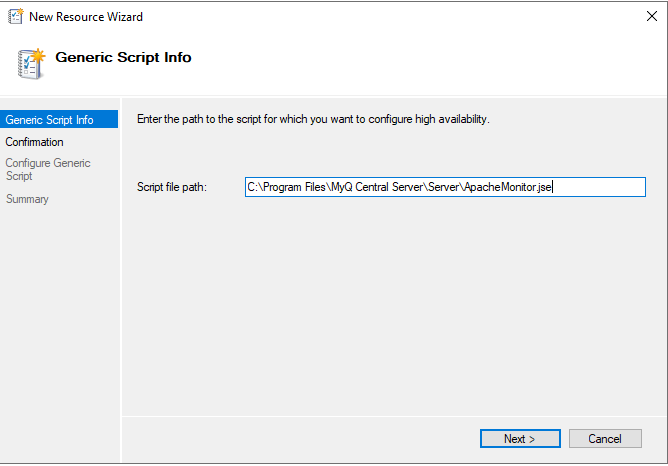
Task: Select the Generic Script Info step in sidebar
Action: click(50, 120)
